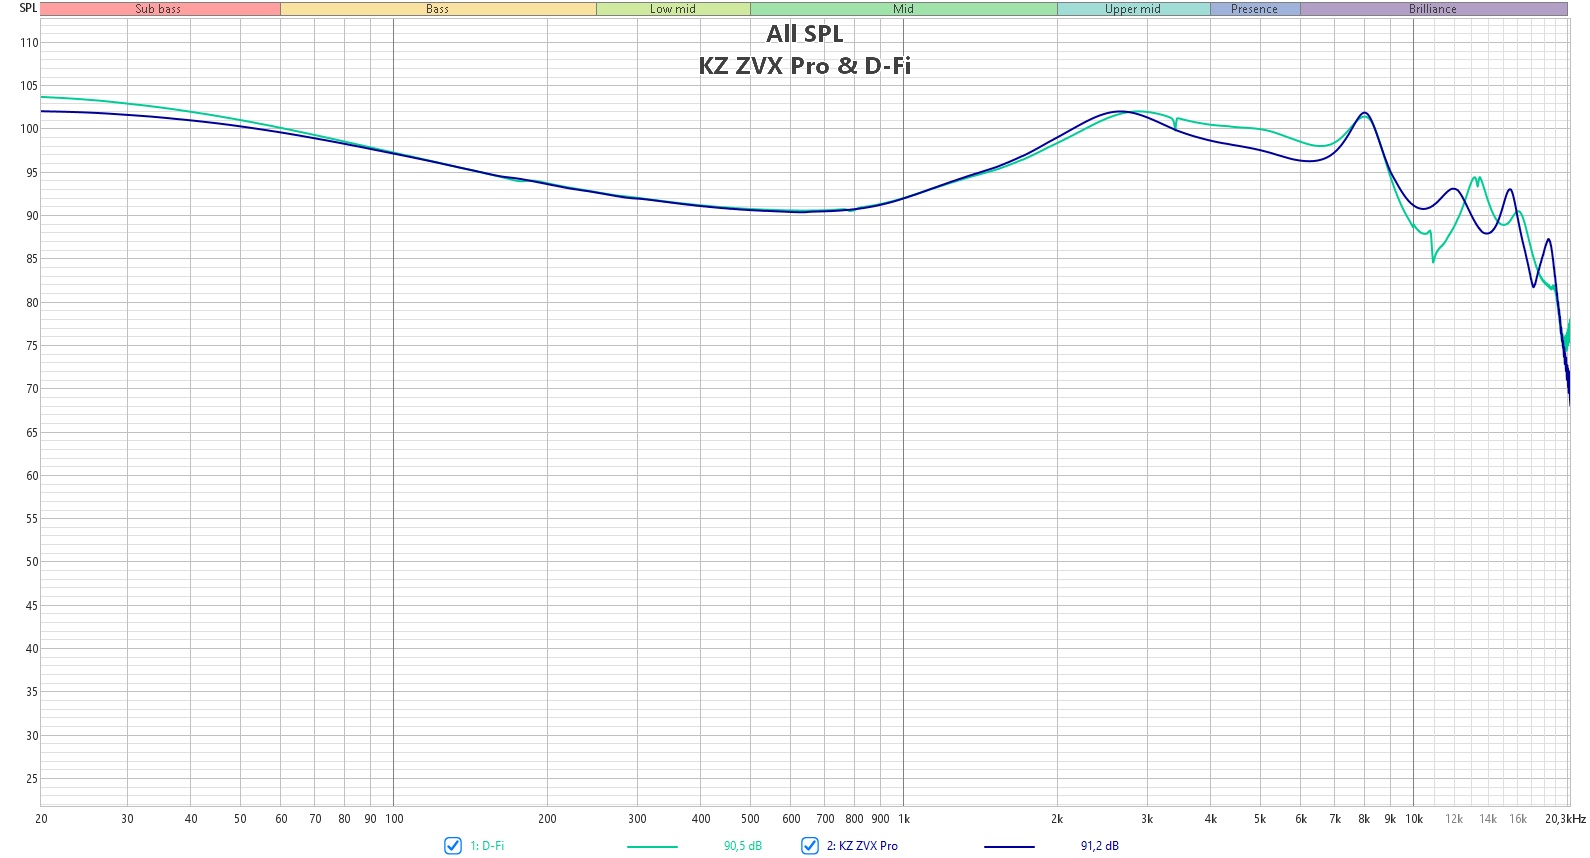Click the '91,2 dB' legend value
Viewport: 1590px width, 858px height.
pyautogui.click(x=1100, y=846)
